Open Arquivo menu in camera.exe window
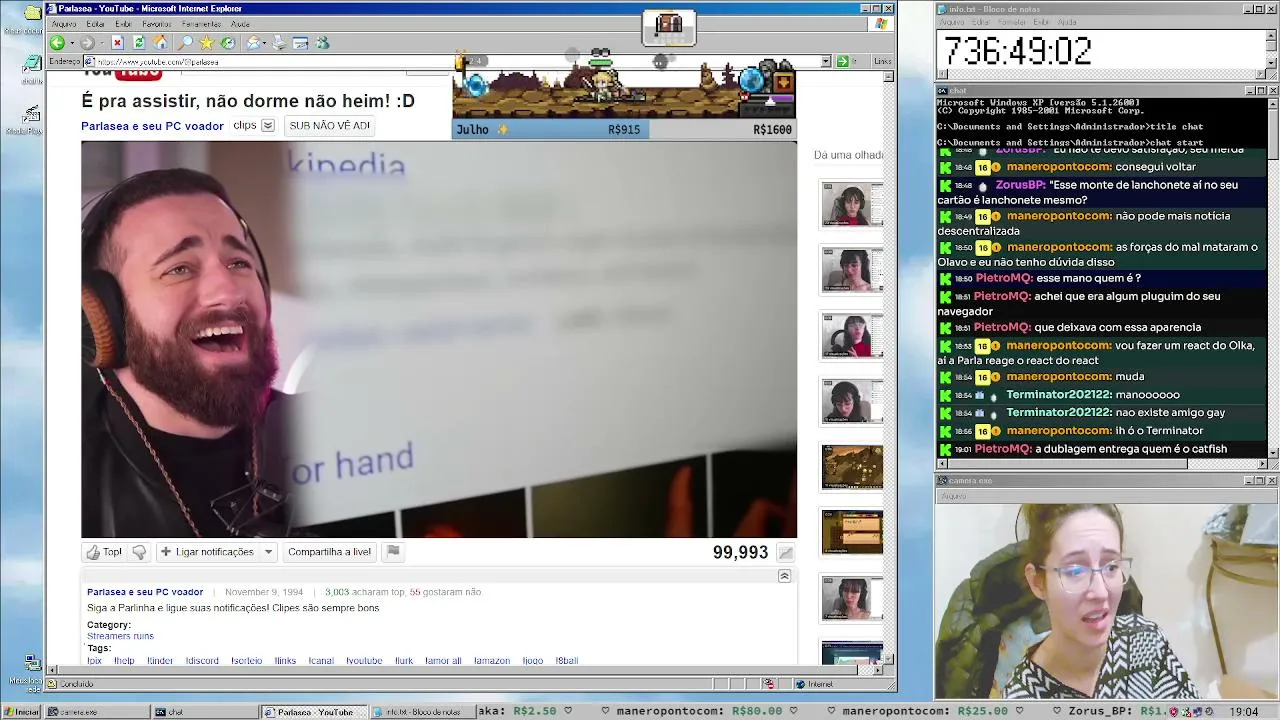 953,496
